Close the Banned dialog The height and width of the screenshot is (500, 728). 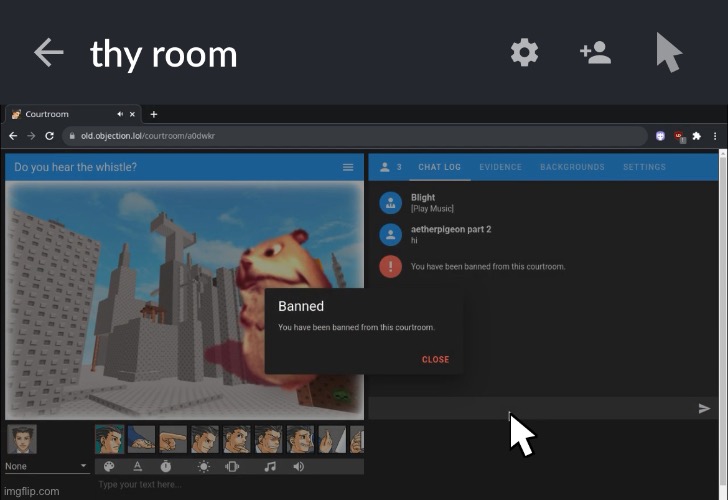coord(435,359)
